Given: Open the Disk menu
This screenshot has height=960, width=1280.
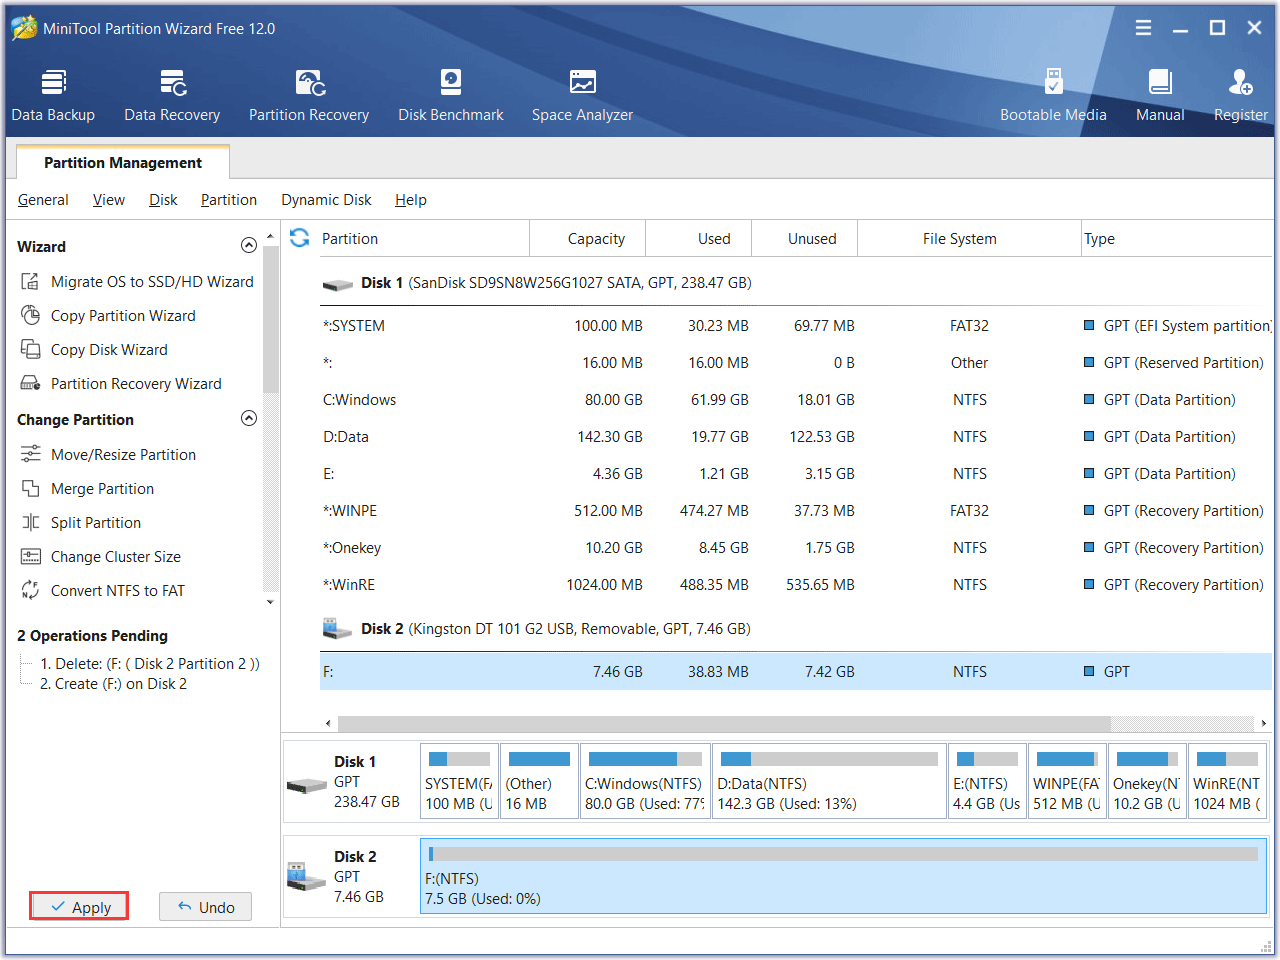Looking at the screenshot, I should [163, 200].
